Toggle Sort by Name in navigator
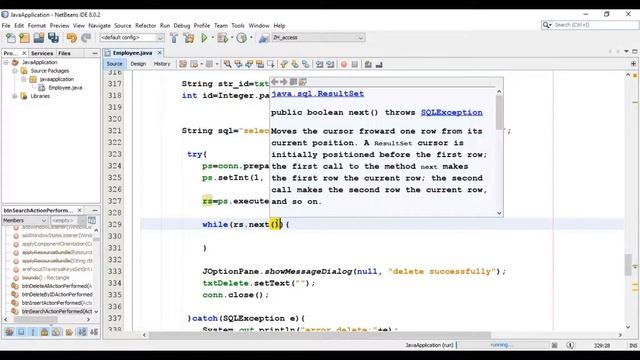Viewport: 640px width, 360px height. [82, 332]
